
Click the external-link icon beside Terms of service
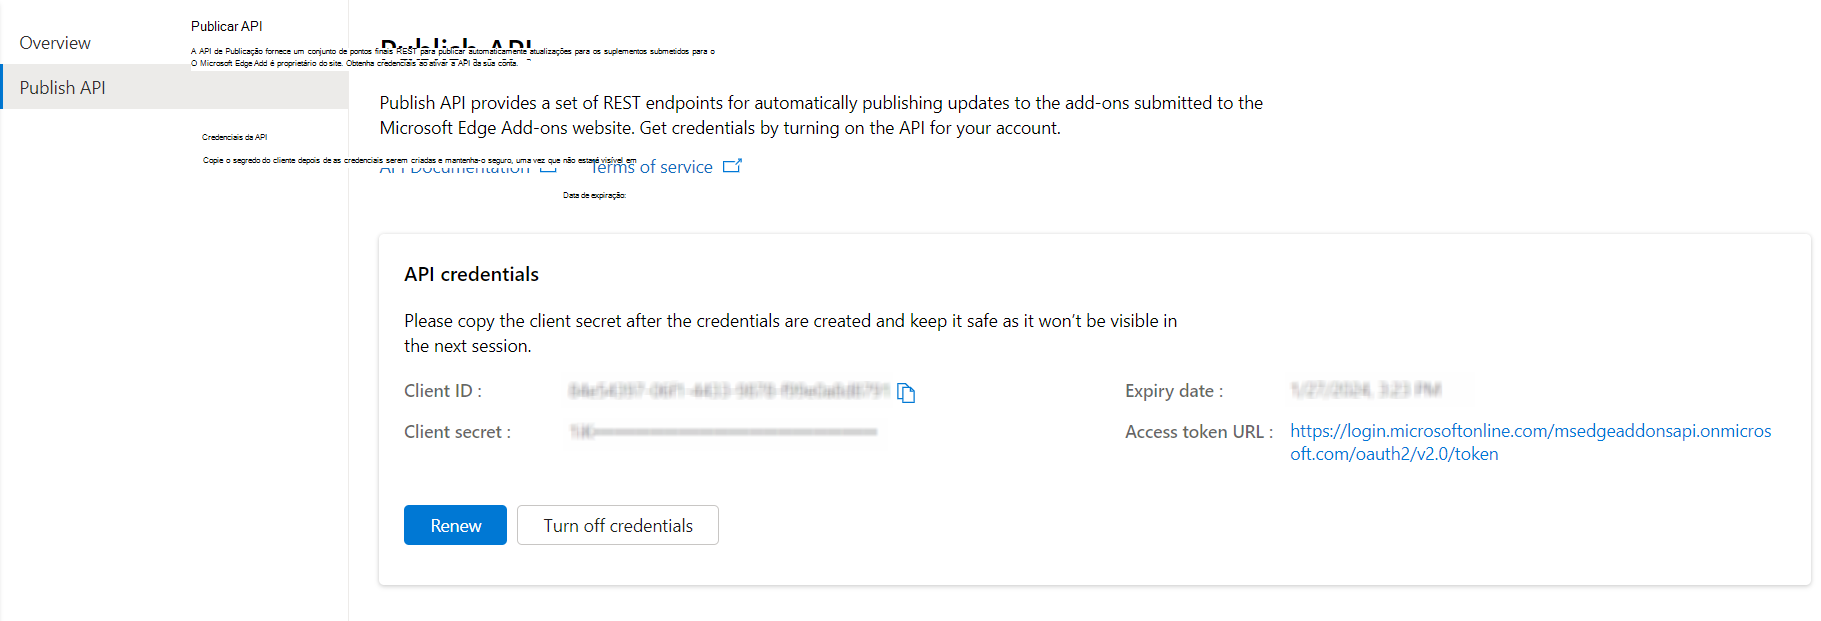tap(732, 166)
